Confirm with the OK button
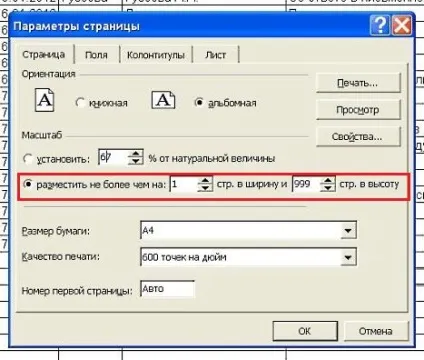This screenshot has width=424, height=360. point(305,331)
